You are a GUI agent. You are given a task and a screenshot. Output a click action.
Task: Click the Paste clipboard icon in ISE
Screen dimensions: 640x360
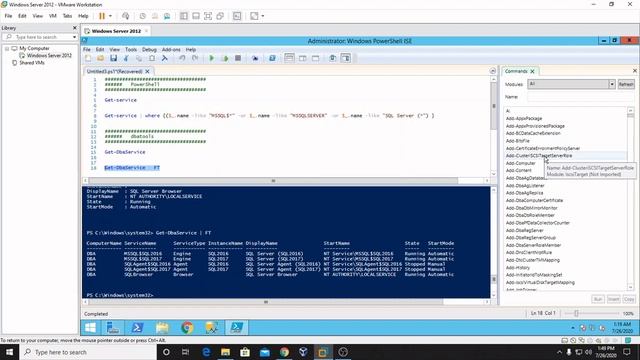152,58
